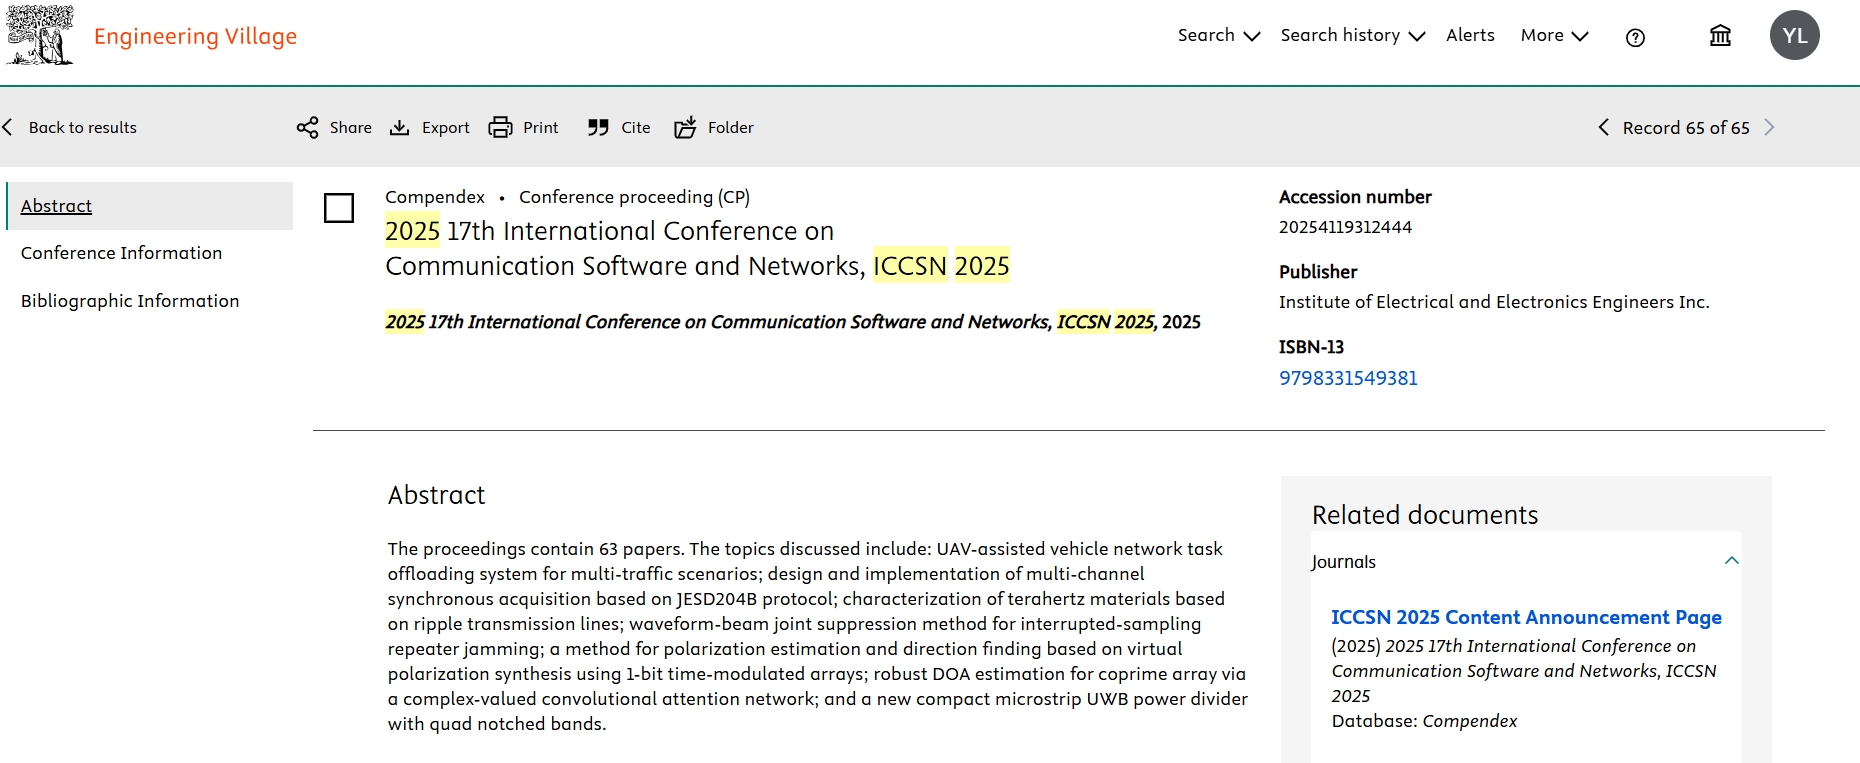1860x763 pixels.
Task: Click the institution building icon
Action: pyautogui.click(x=1720, y=37)
